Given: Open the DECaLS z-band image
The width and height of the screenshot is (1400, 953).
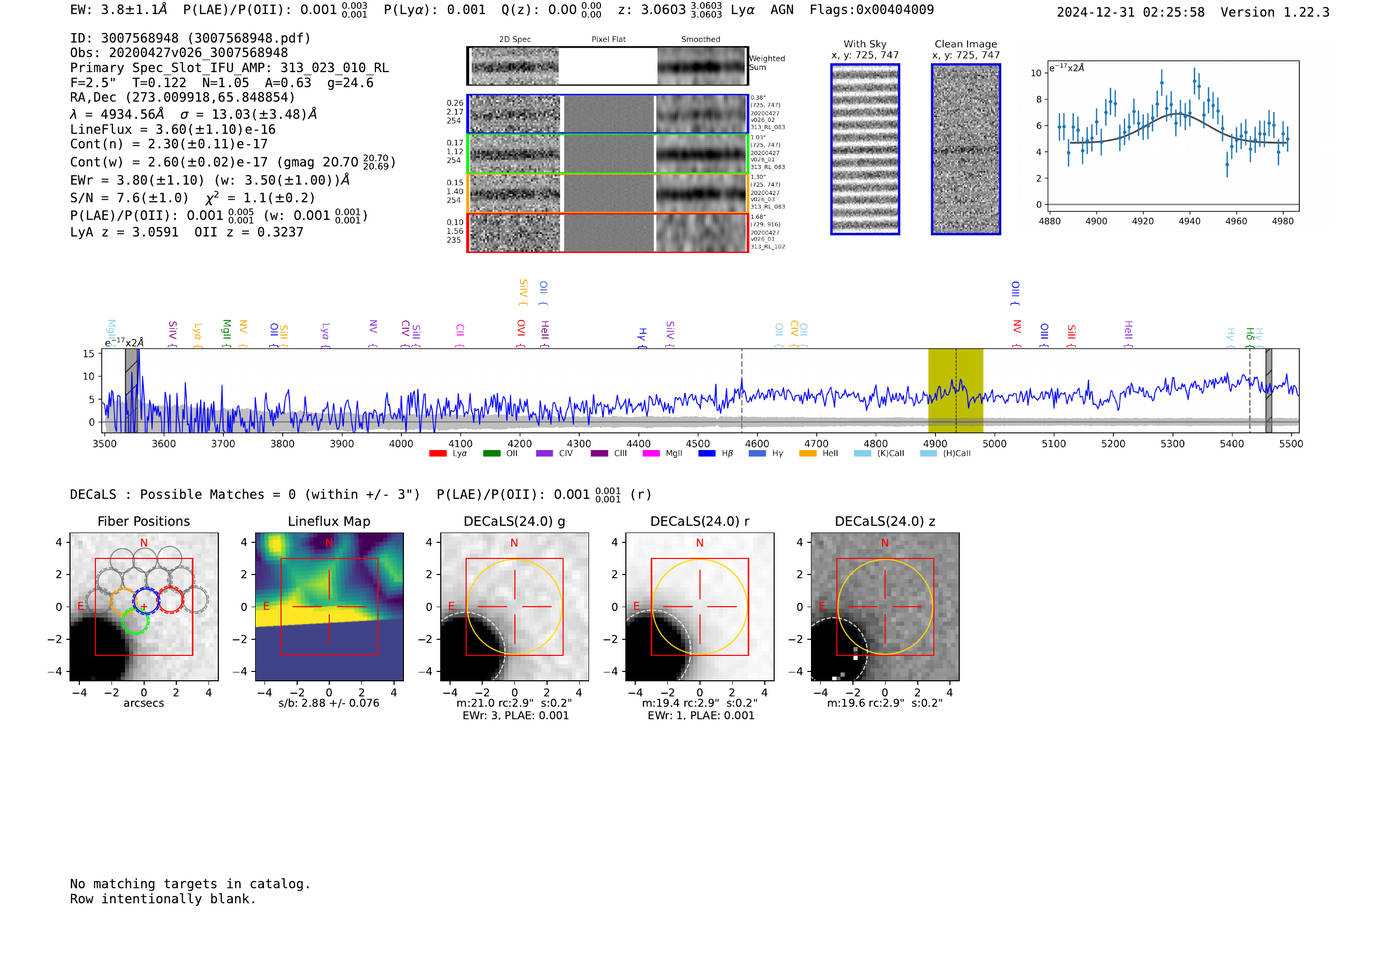Looking at the screenshot, I should tap(885, 607).
